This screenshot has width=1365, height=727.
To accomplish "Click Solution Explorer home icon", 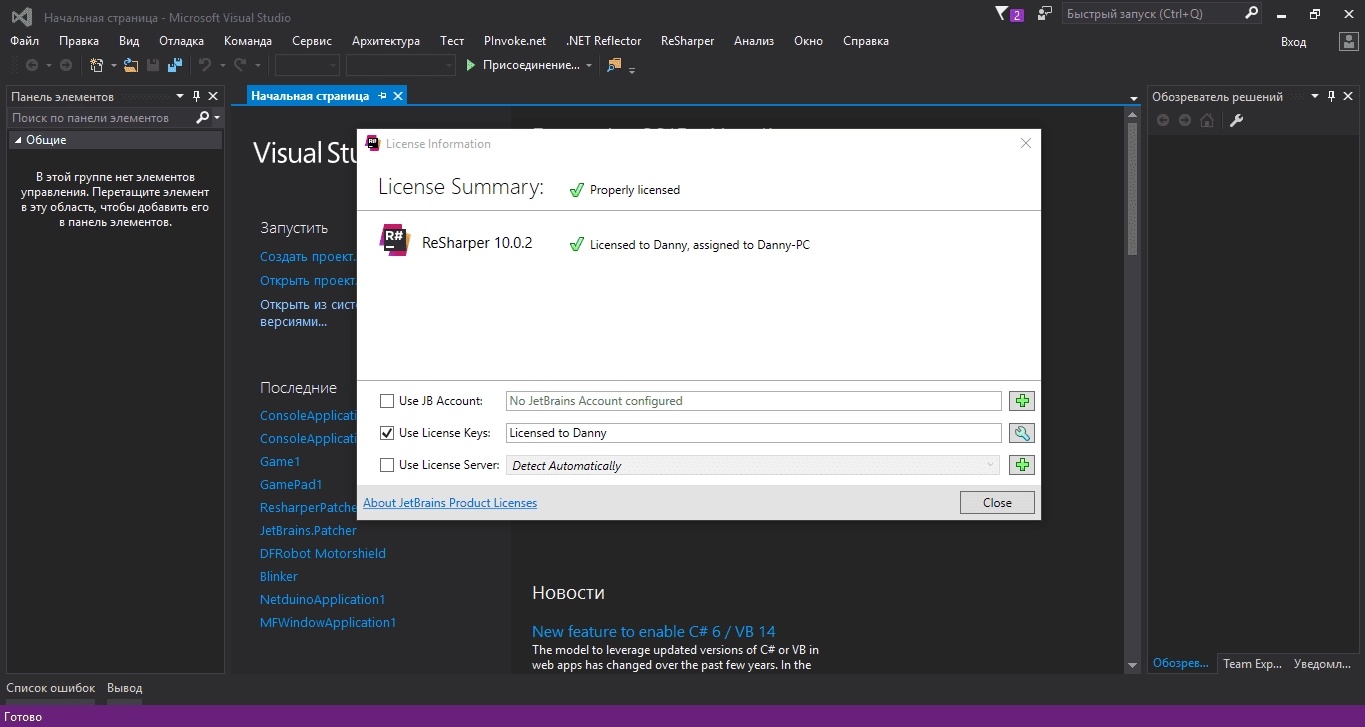I will point(1207,120).
